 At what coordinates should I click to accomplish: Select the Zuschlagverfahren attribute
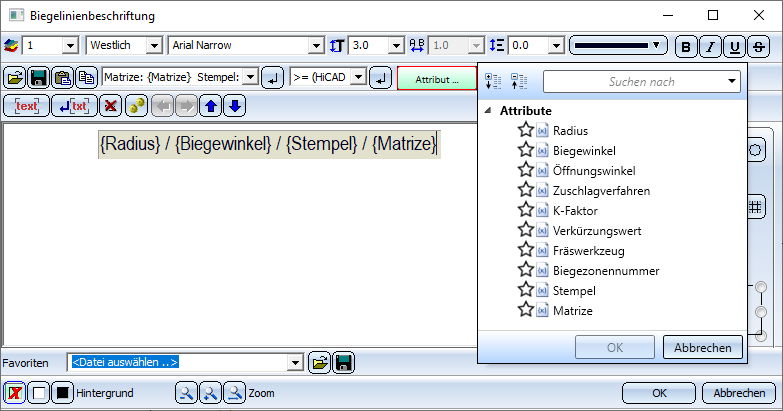(x=601, y=191)
